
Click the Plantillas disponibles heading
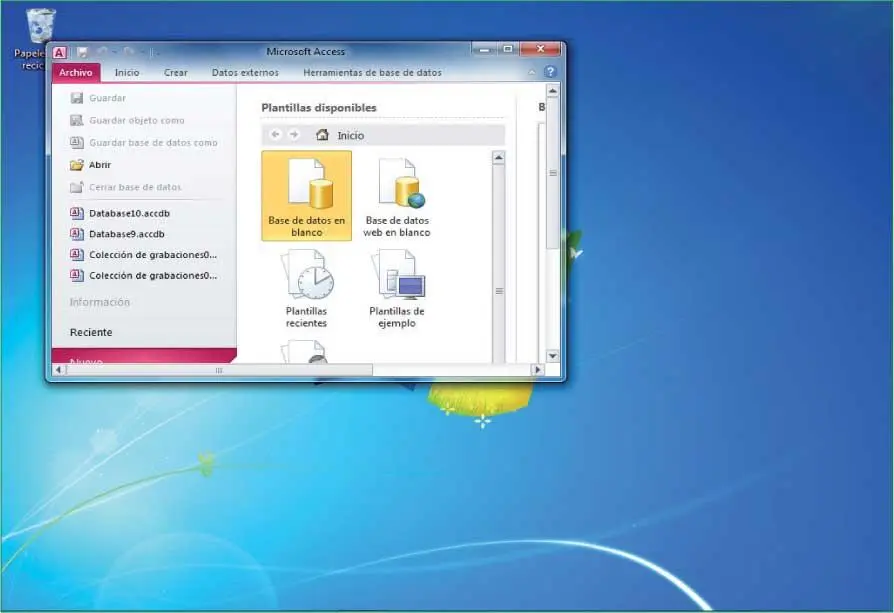[319, 107]
